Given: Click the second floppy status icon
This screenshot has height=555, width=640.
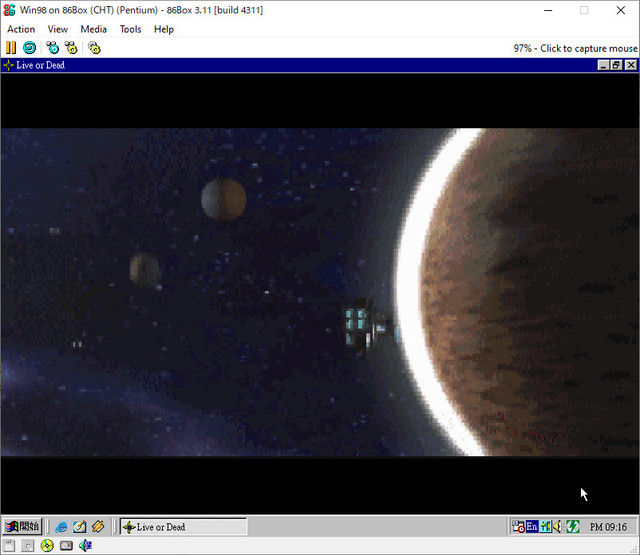Looking at the screenshot, I should [x=28, y=546].
